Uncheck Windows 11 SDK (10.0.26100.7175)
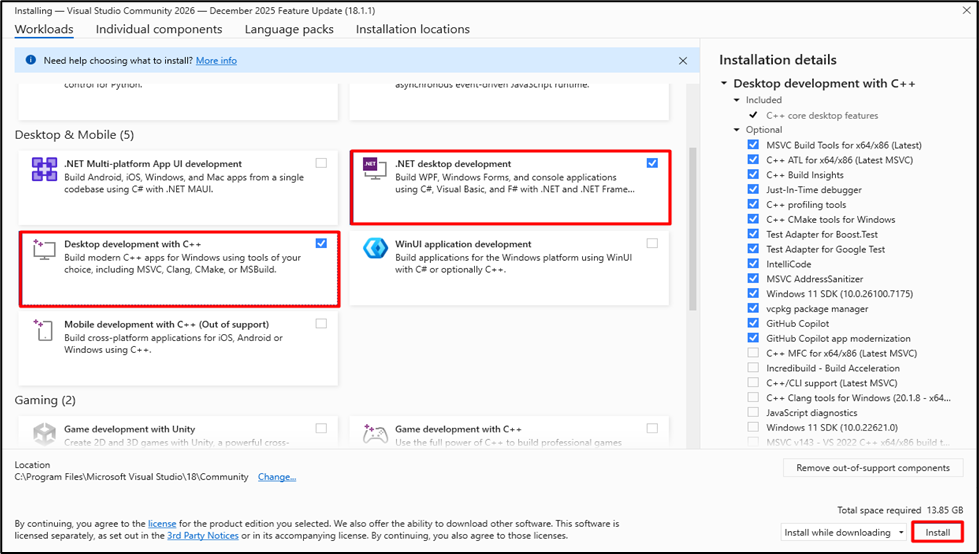Viewport: 979px width, 554px height. [753, 293]
